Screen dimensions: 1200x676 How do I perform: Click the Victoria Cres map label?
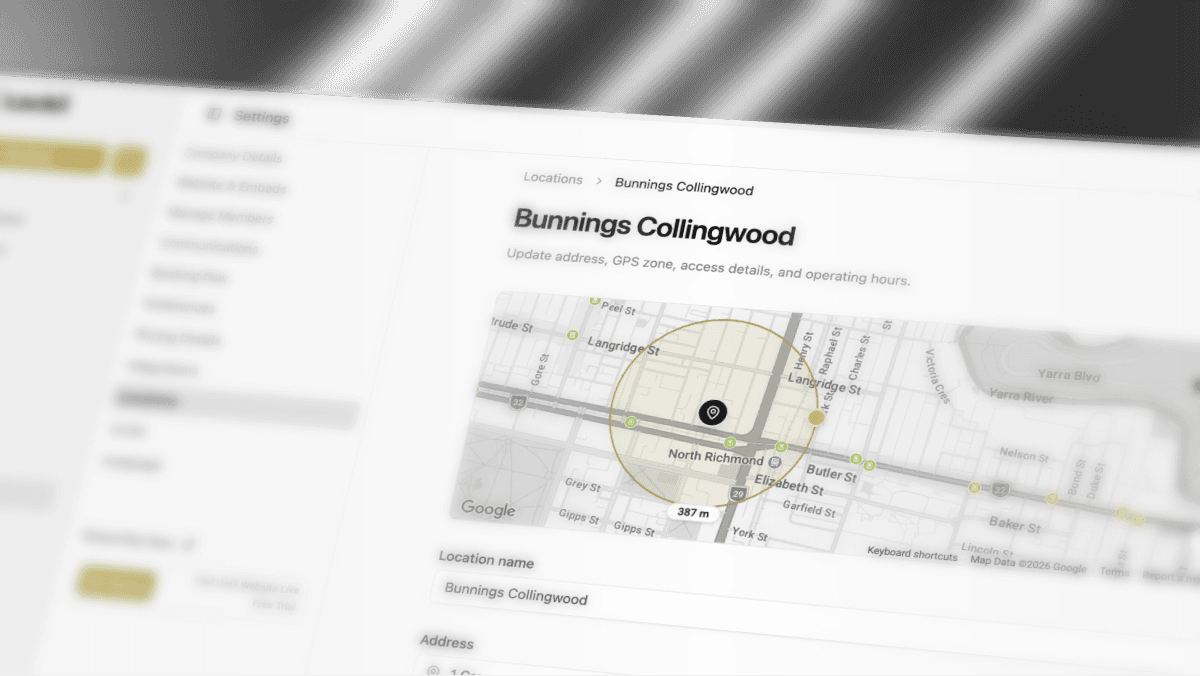coord(937,375)
